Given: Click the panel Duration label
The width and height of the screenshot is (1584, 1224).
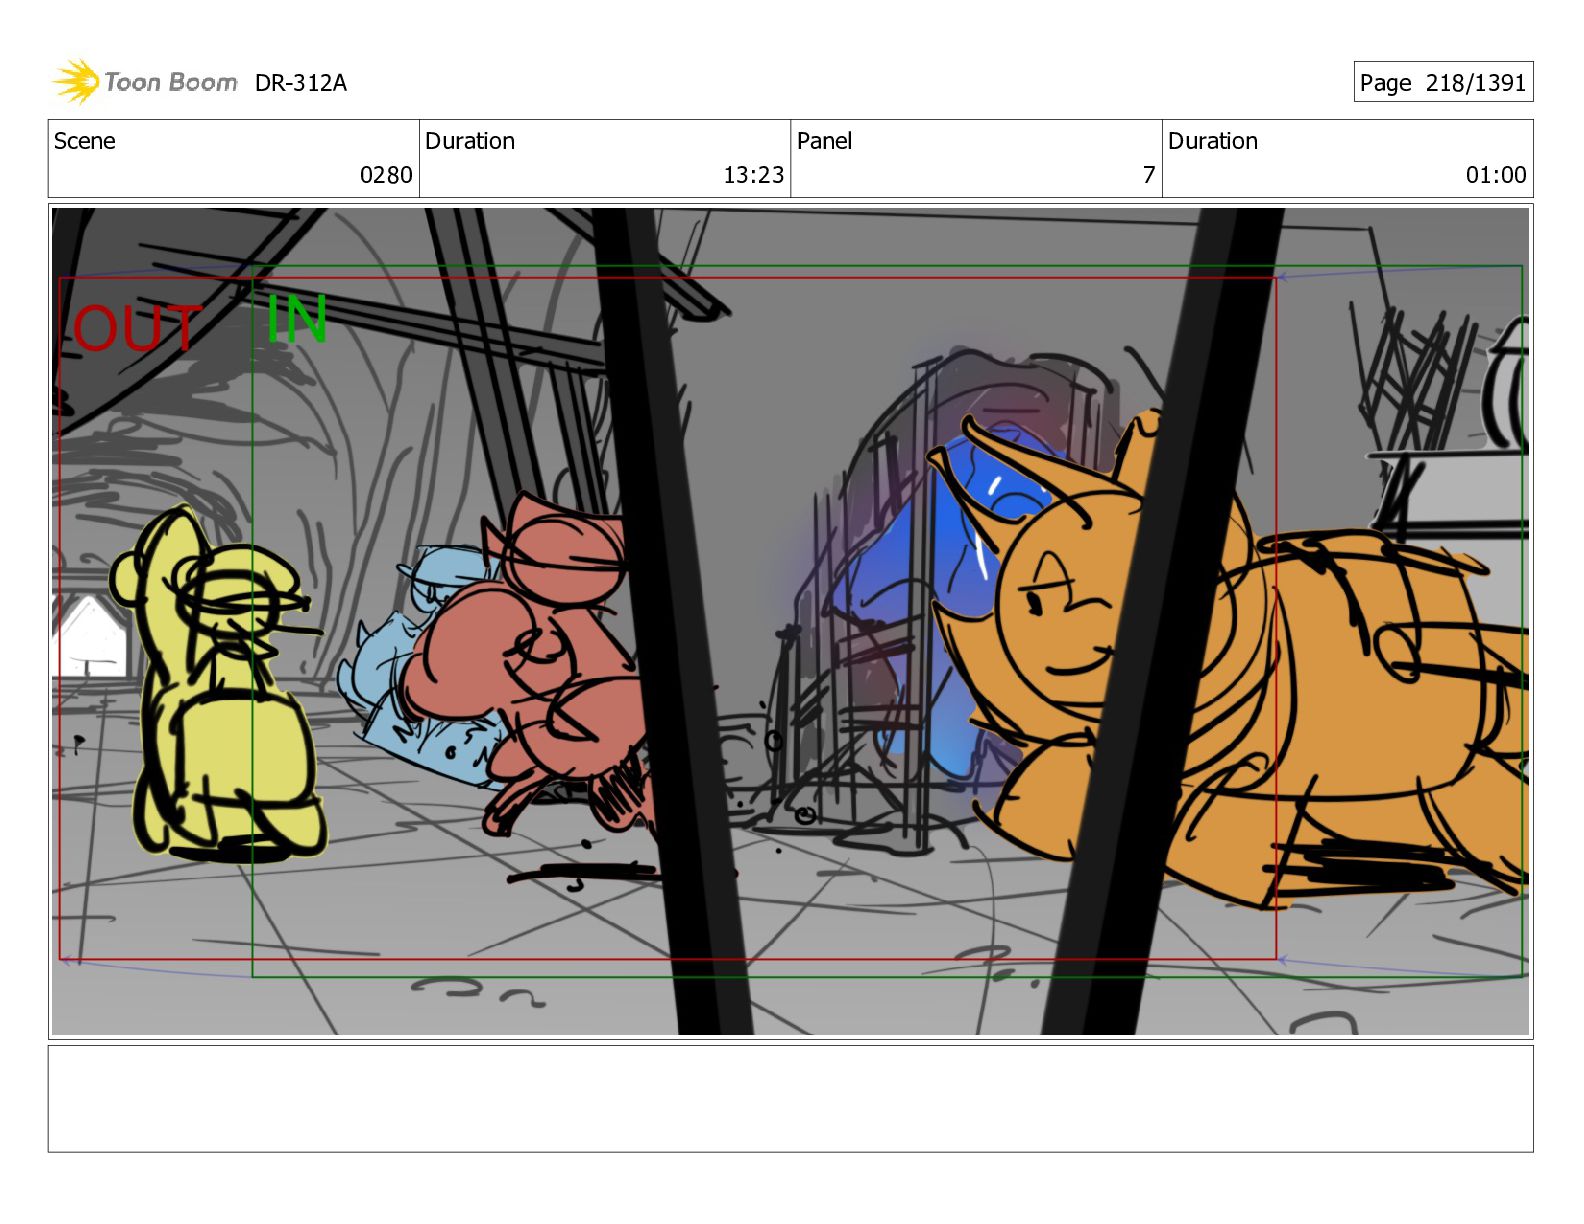Looking at the screenshot, I should click(1213, 141).
